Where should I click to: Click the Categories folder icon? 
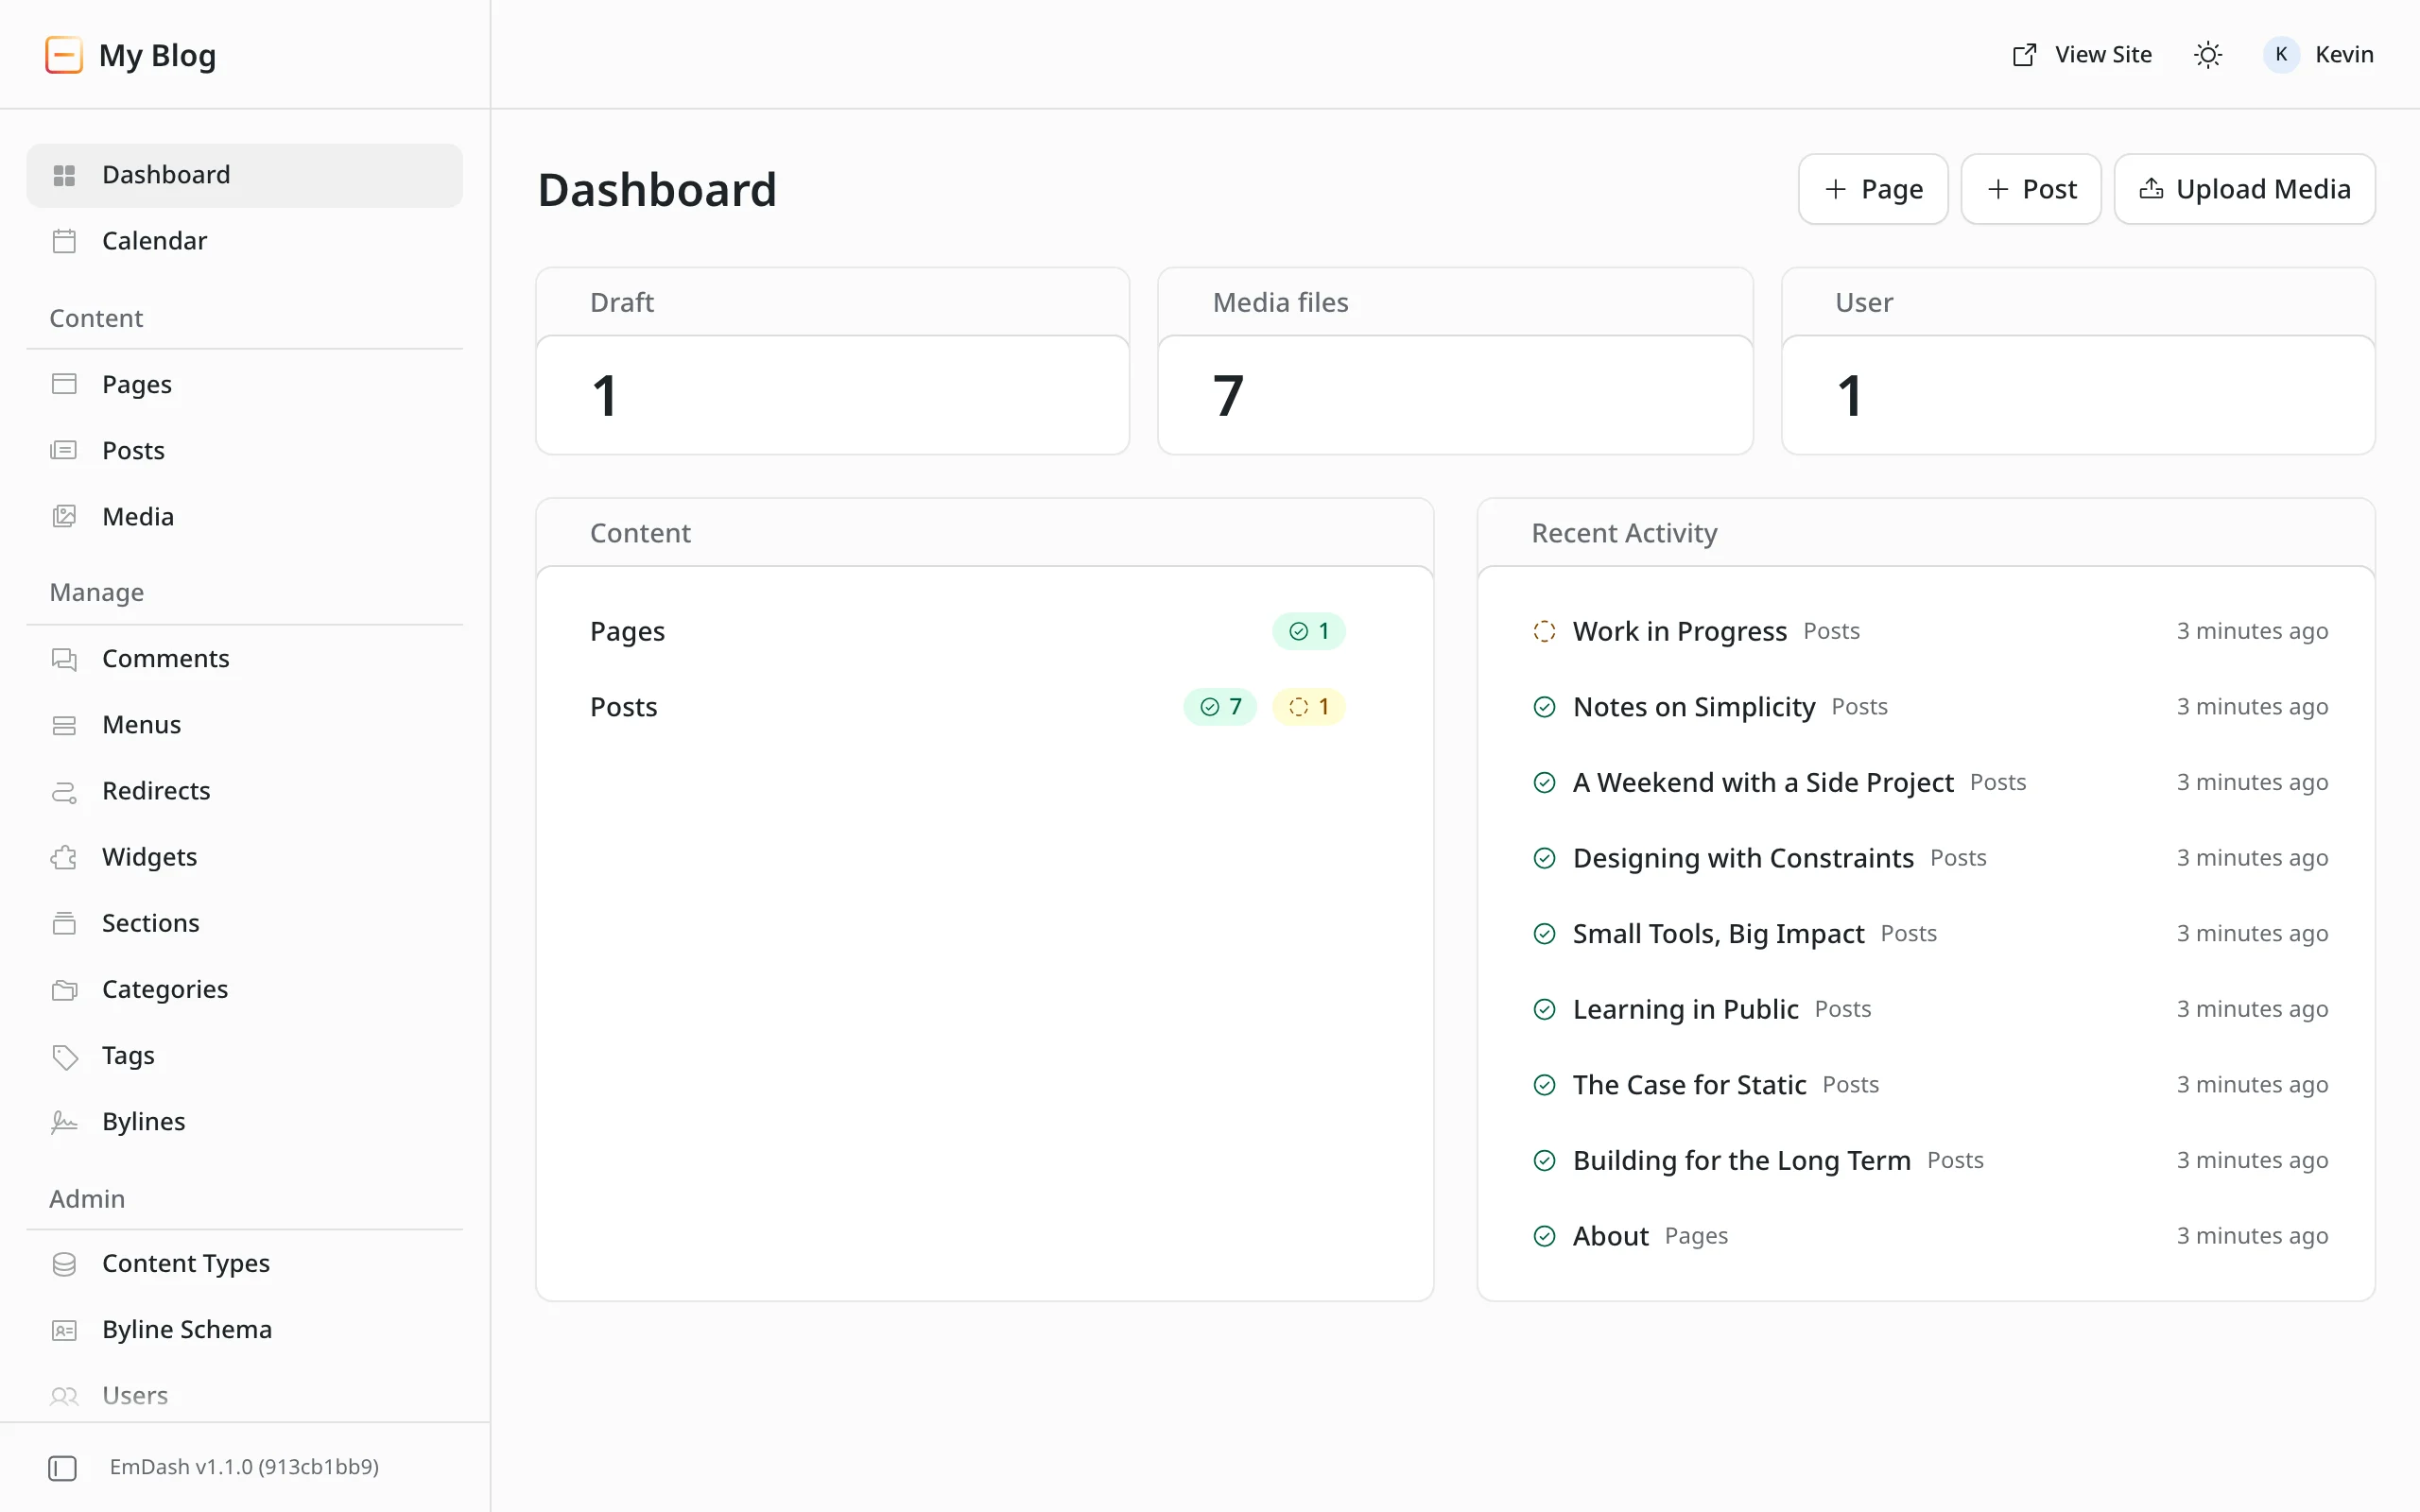[64, 989]
